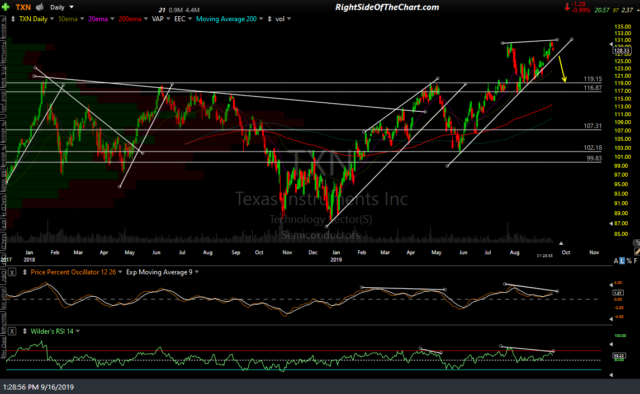Click the 20.57 green header value

(x=602, y=10)
